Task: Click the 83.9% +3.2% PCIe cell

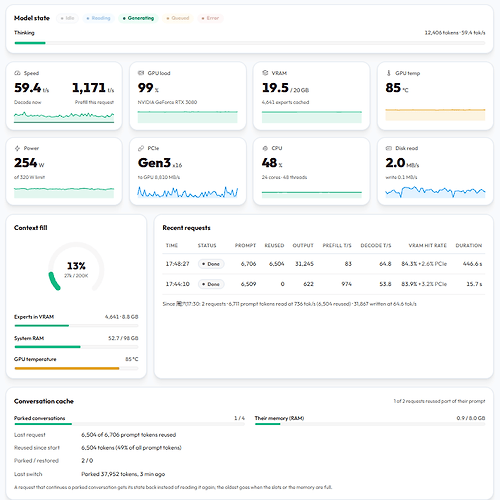Action: [424, 284]
